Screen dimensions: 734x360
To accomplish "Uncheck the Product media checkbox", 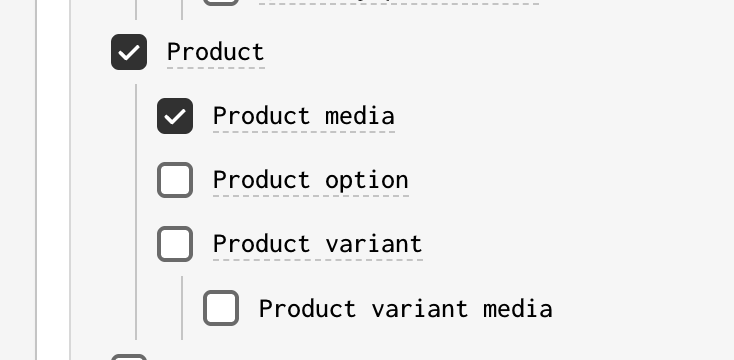I will coord(175,116).
